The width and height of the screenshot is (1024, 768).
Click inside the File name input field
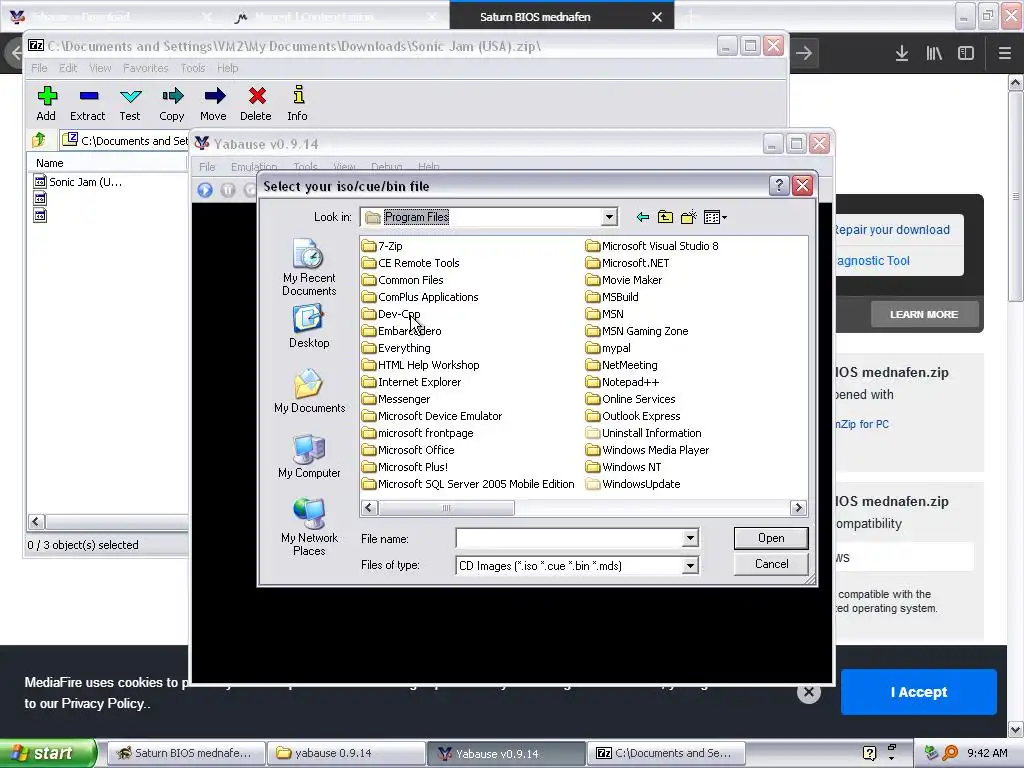pos(569,538)
